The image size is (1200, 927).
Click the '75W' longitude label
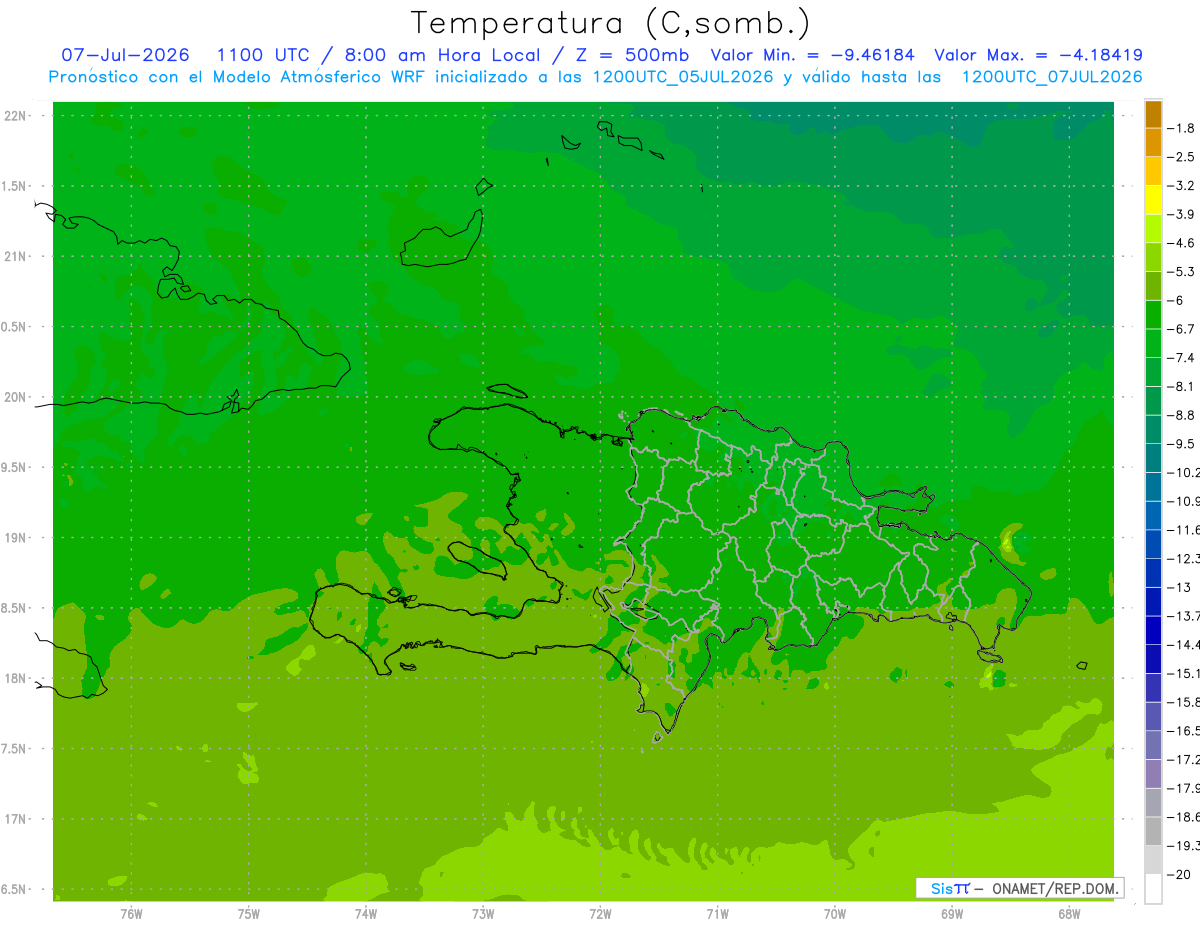249,914
